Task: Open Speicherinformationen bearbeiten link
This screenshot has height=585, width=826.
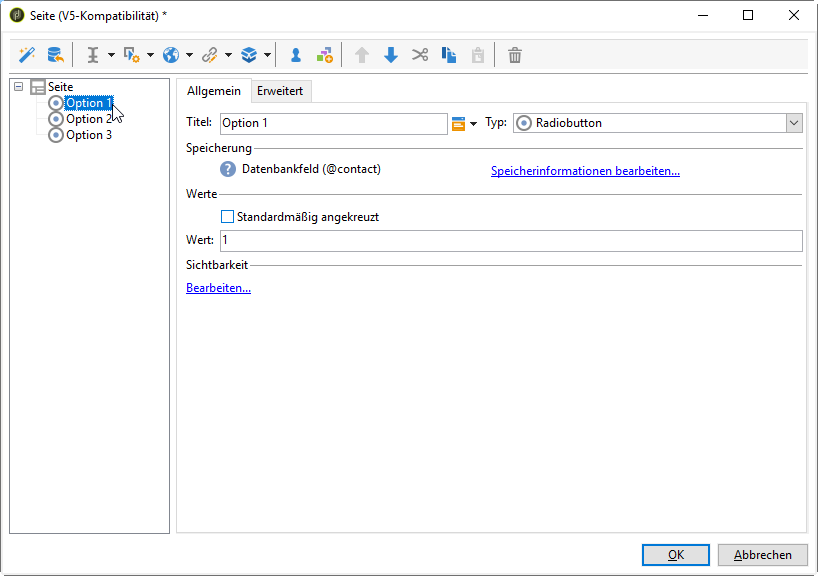Action: pos(585,171)
